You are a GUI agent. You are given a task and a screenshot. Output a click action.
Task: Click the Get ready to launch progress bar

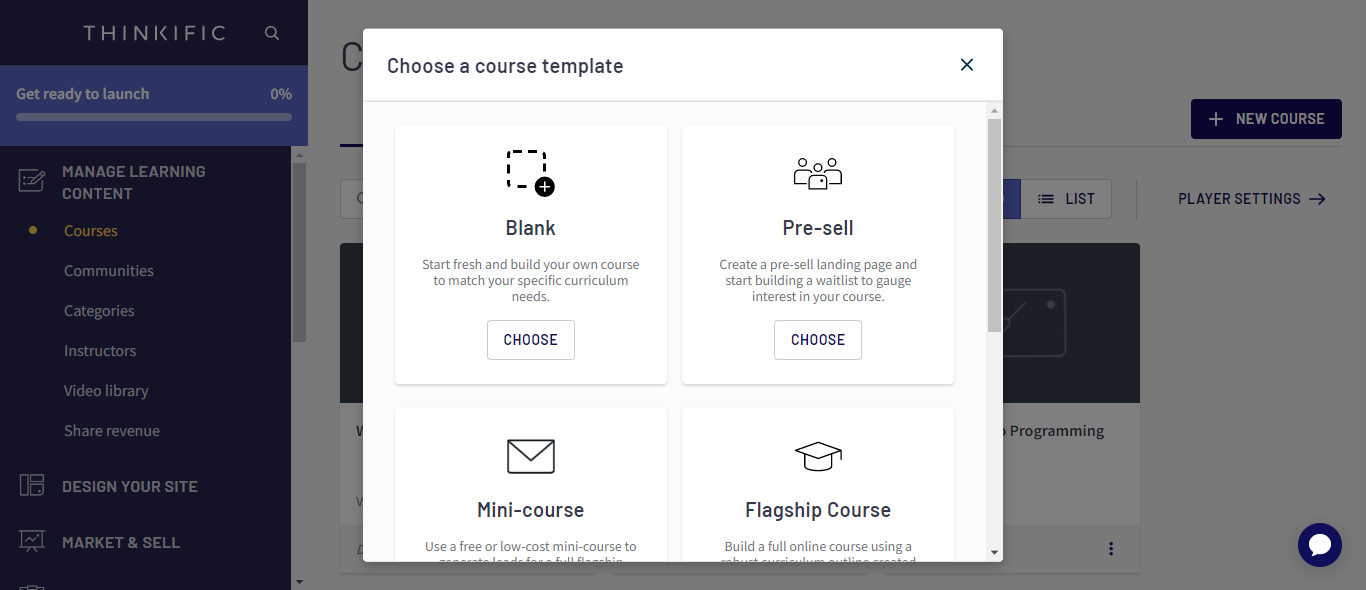154,117
